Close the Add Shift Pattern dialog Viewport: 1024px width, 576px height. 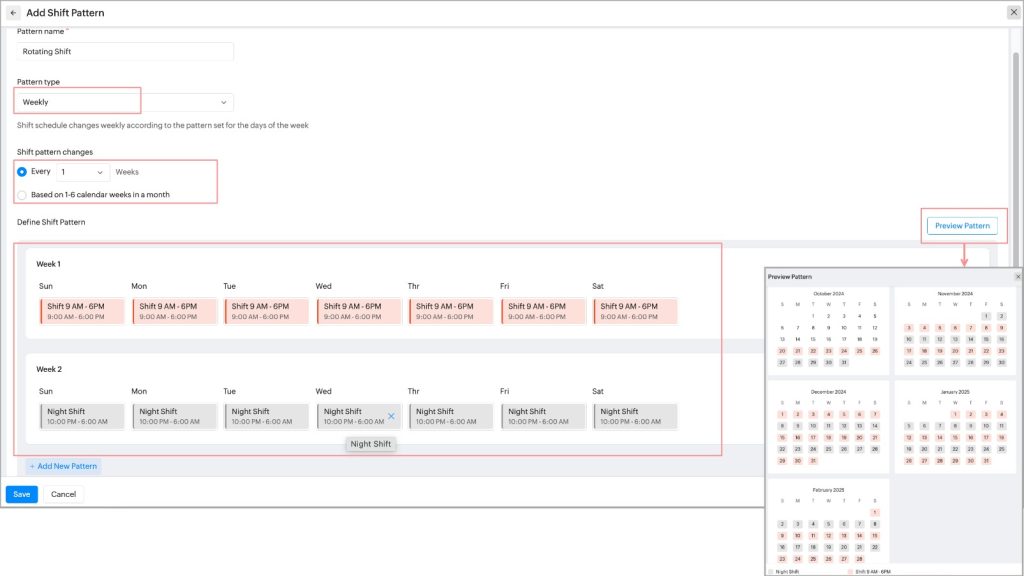point(1012,13)
